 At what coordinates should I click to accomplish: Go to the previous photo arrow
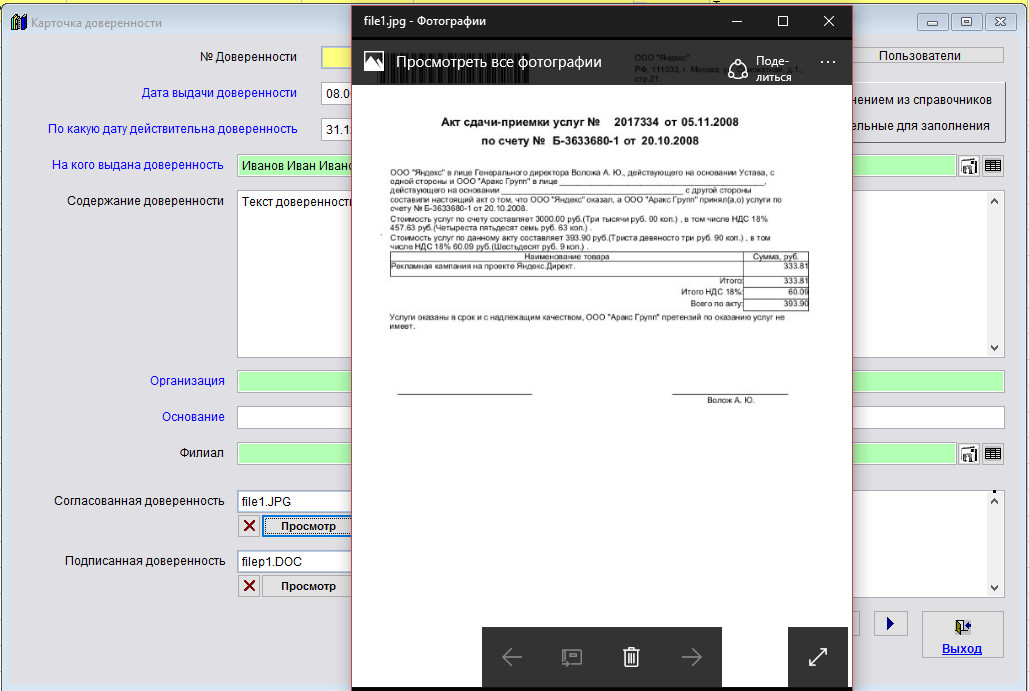tap(512, 657)
